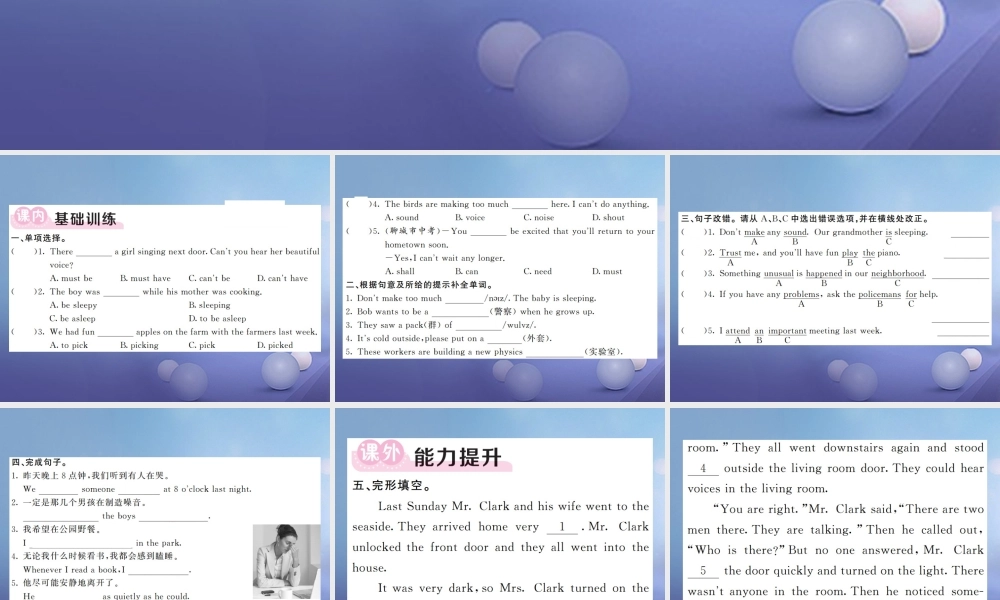The height and width of the screenshot is (600, 1000).
Task: Click sentence 'It's cold outside'
Action: click(449, 338)
